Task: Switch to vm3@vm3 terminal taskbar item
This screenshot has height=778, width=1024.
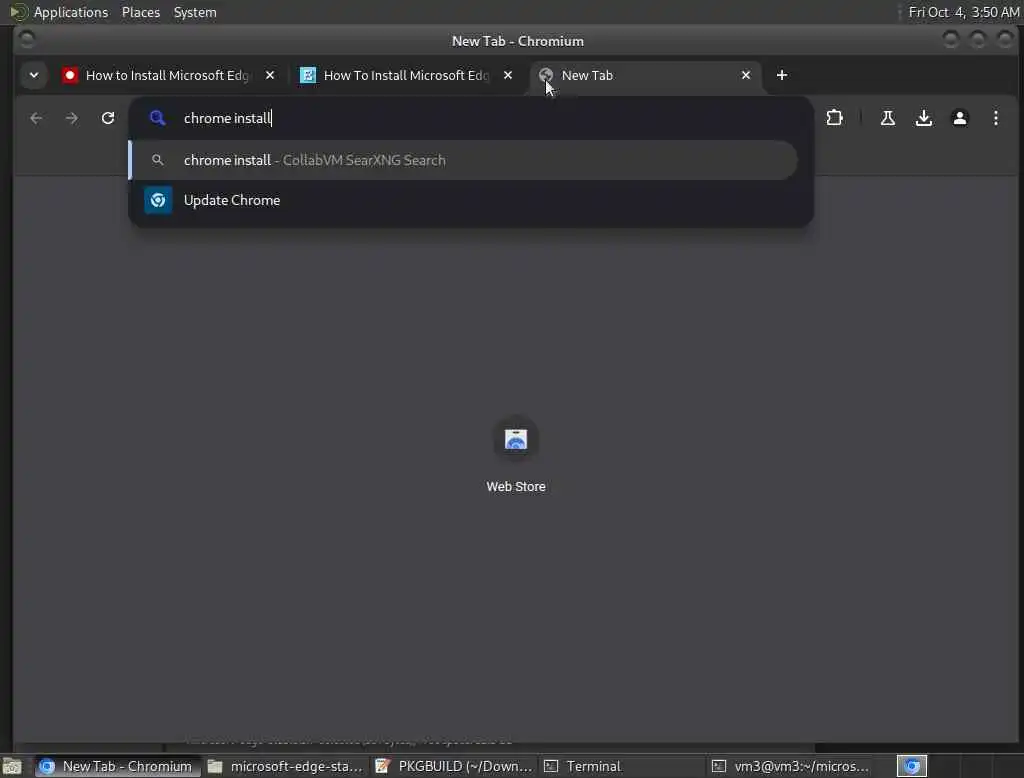Action: [790, 766]
